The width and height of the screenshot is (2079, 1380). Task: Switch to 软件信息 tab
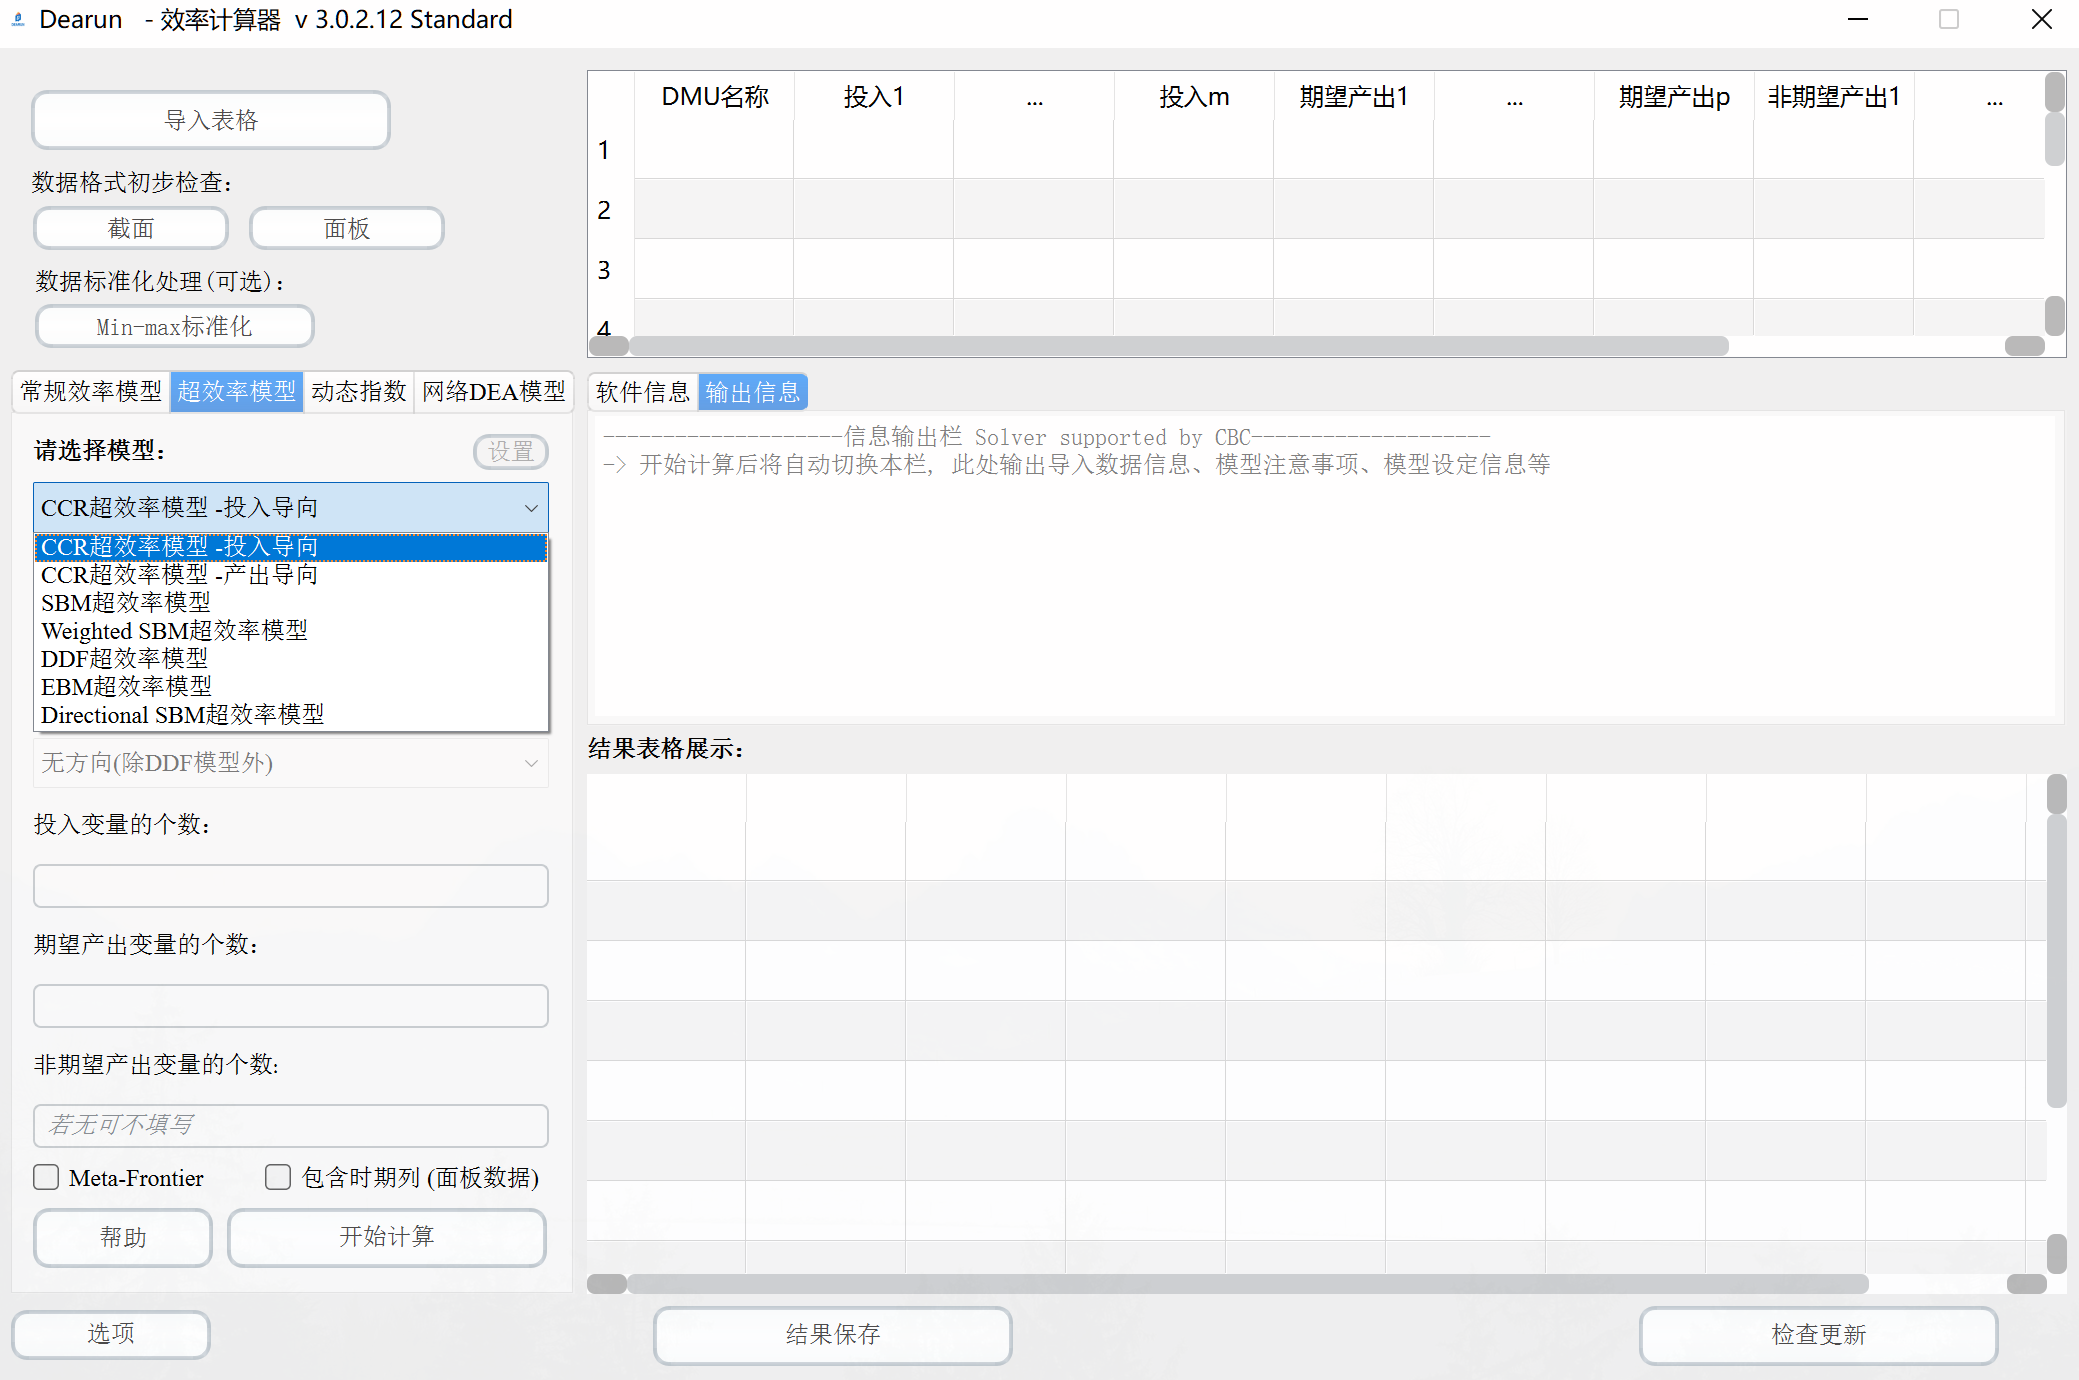(642, 392)
